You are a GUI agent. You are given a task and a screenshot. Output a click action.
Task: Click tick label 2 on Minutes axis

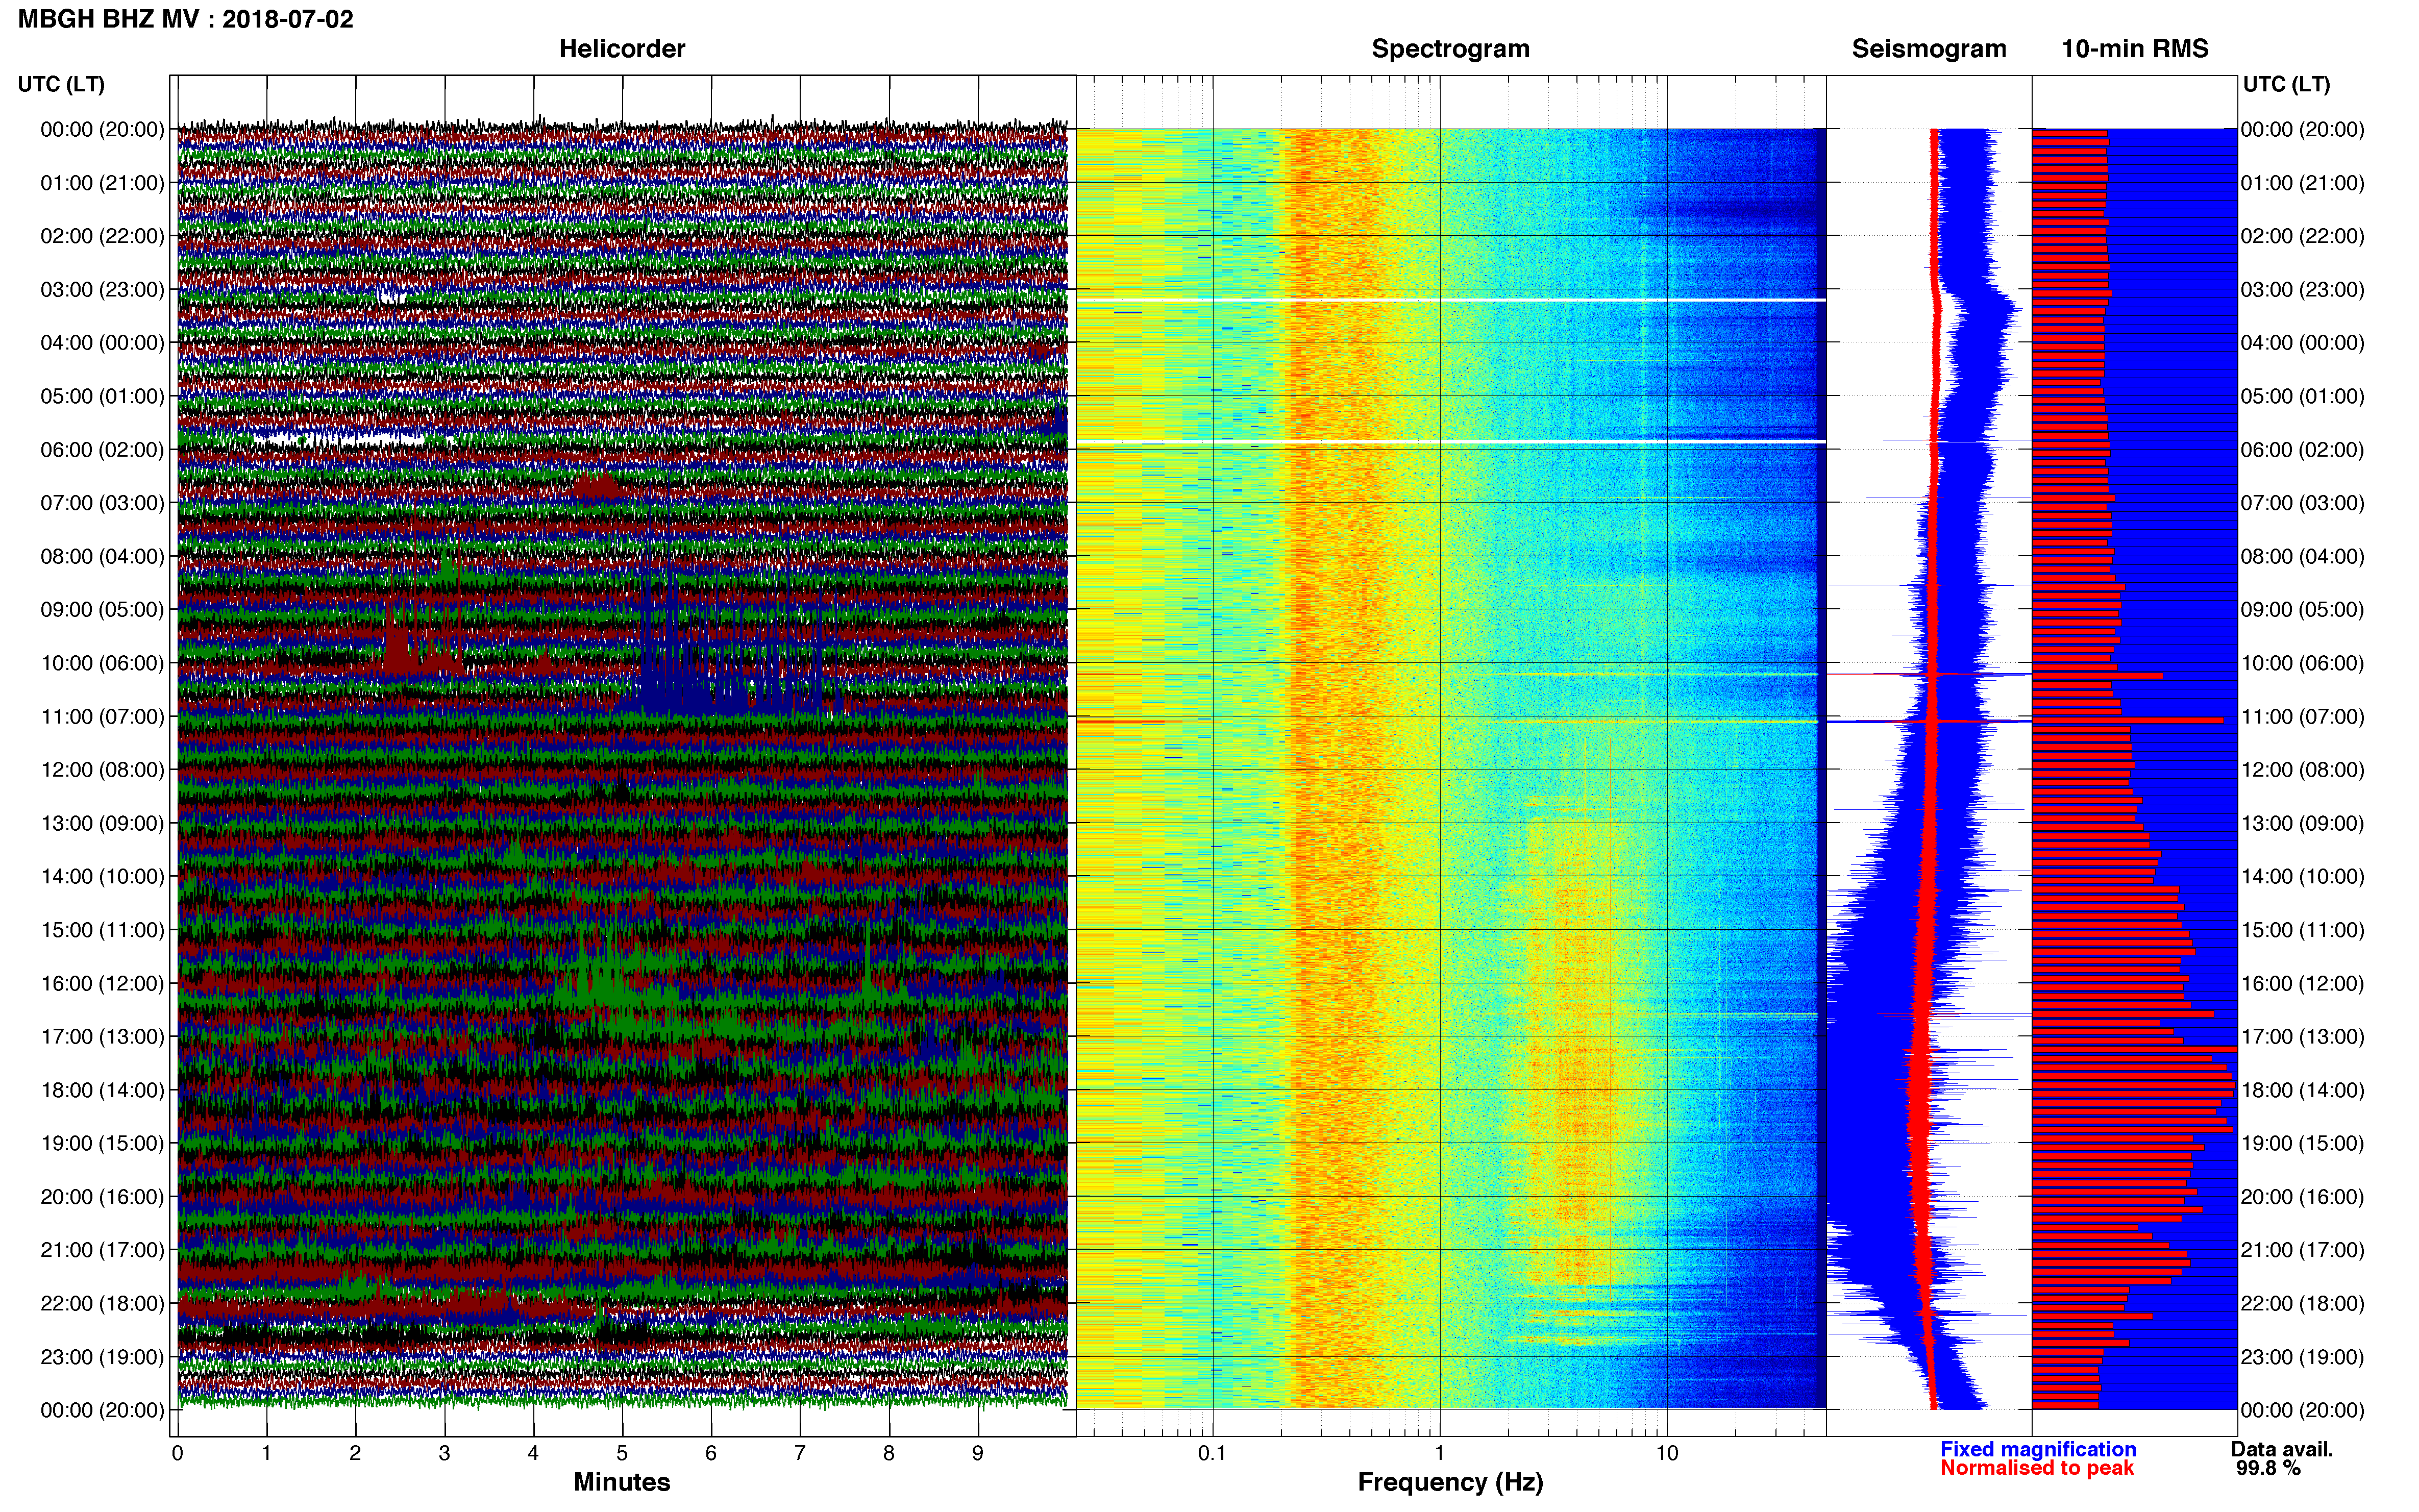[x=355, y=1453]
